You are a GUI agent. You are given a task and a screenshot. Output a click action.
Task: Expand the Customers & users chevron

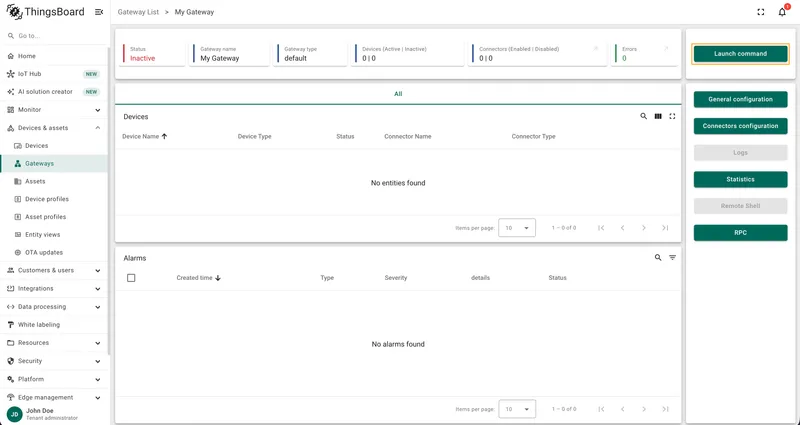pos(98,270)
